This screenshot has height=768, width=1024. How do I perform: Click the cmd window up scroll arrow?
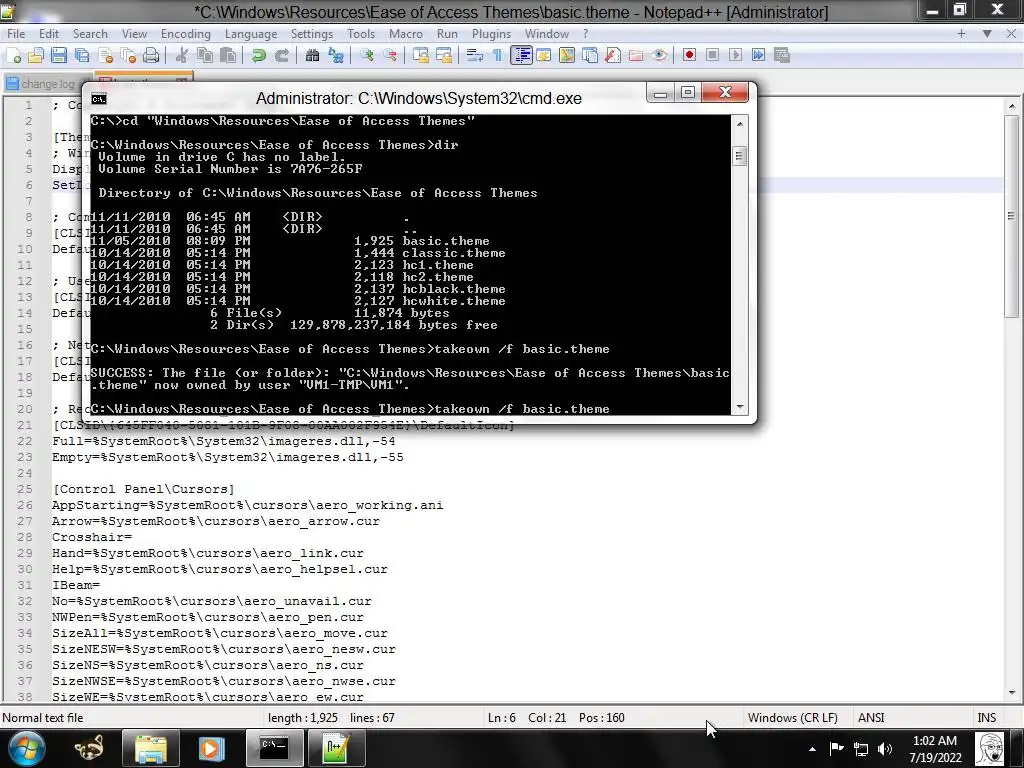739,123
